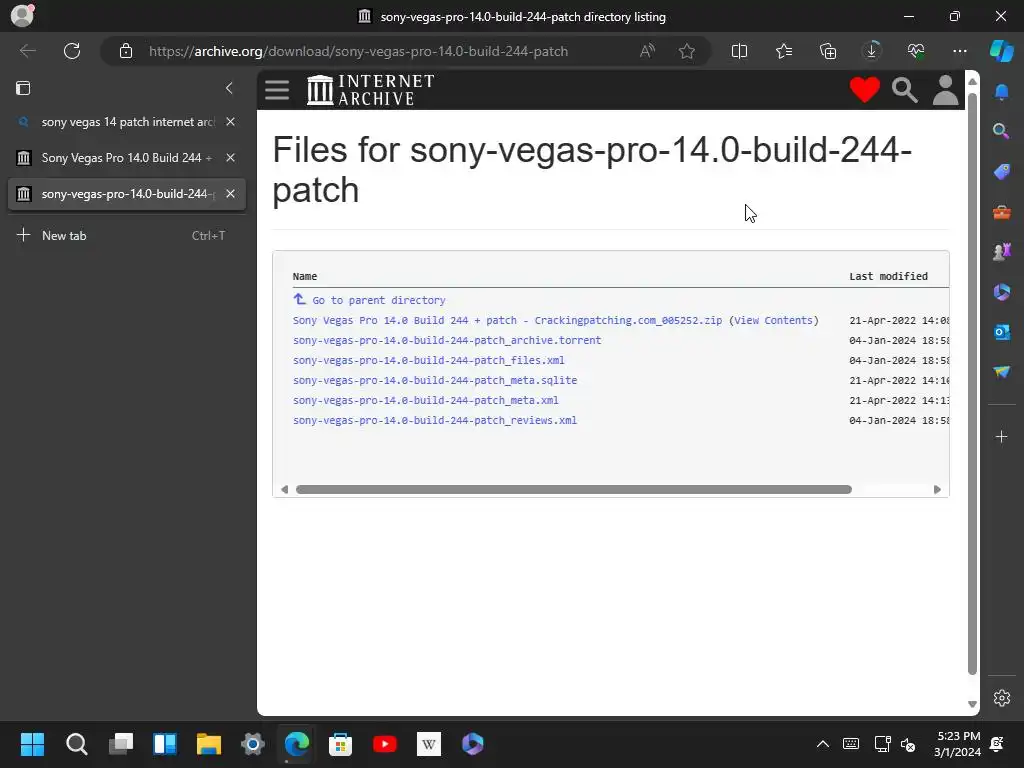This screenshot has height=768, width=1024.
Task: Open the sidebar Tools briefcase icon
Action: [1001, 212]
